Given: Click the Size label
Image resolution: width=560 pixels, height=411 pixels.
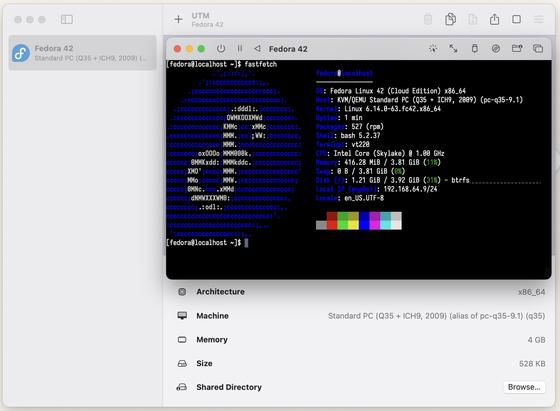Looking at the screenshot, I should tap(204, 364).
